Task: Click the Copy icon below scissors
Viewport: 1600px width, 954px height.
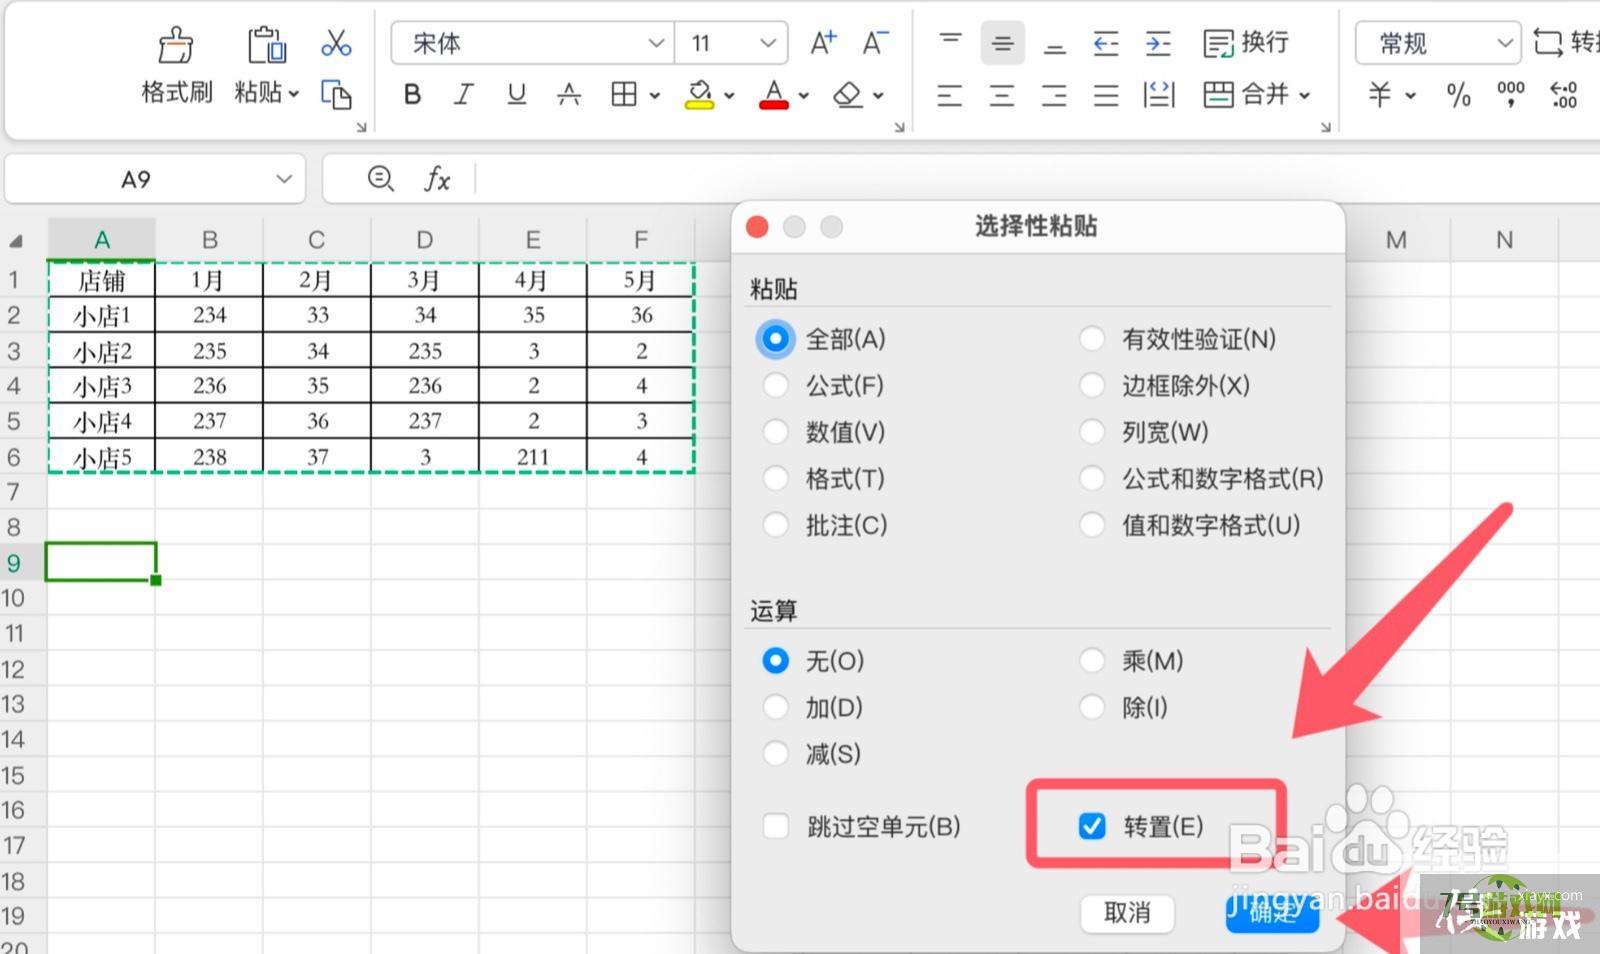Action: click(336, 94)
